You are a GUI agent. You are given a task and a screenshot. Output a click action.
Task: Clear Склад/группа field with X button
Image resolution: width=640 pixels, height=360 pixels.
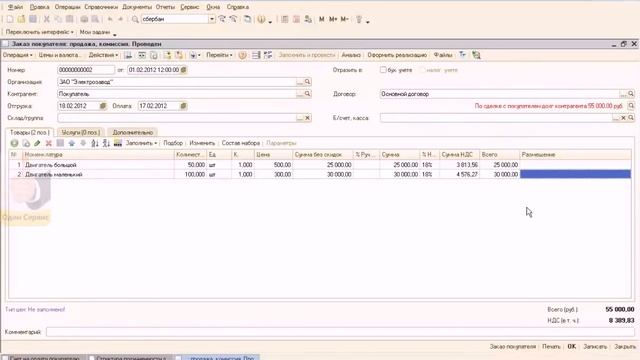point(307,118)
